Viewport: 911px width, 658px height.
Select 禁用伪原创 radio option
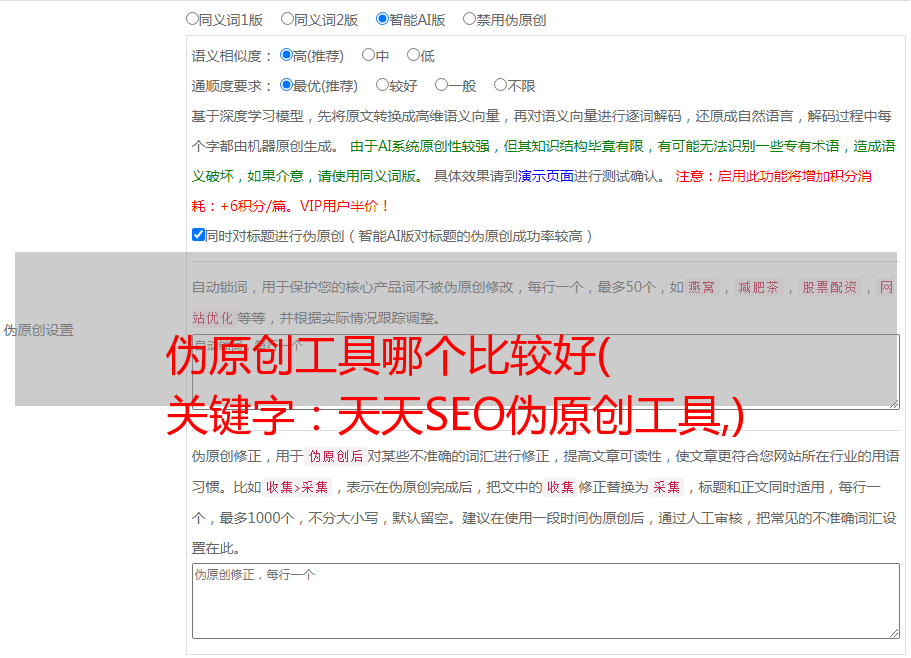(469, 19)
